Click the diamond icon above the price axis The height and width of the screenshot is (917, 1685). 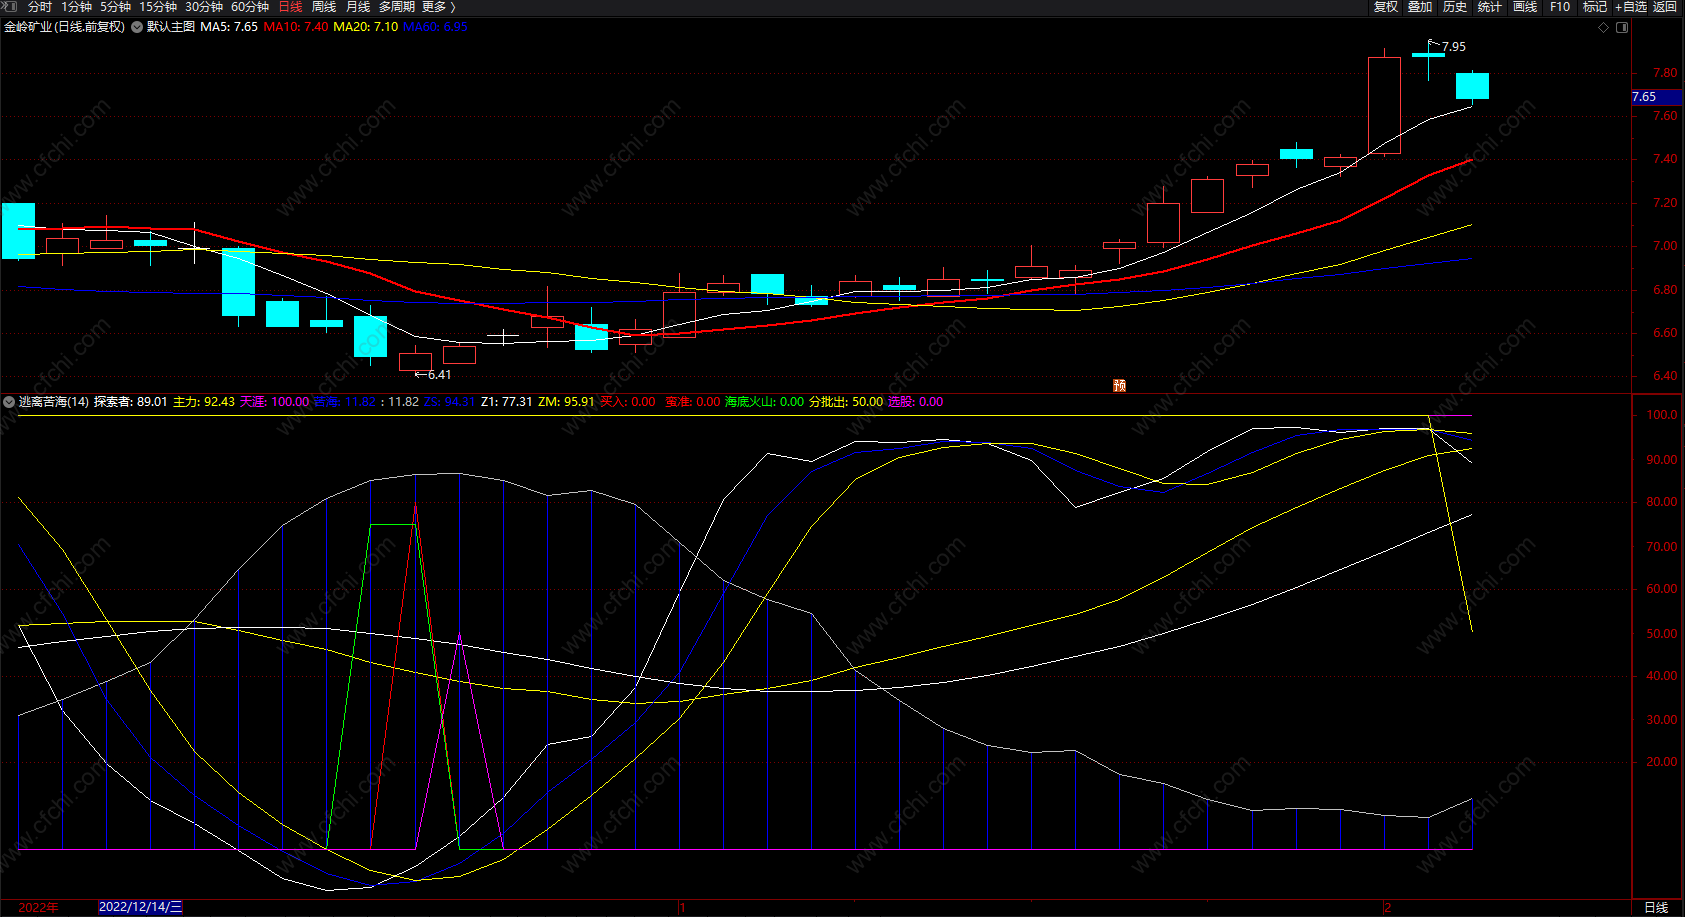coord(1603,27)
